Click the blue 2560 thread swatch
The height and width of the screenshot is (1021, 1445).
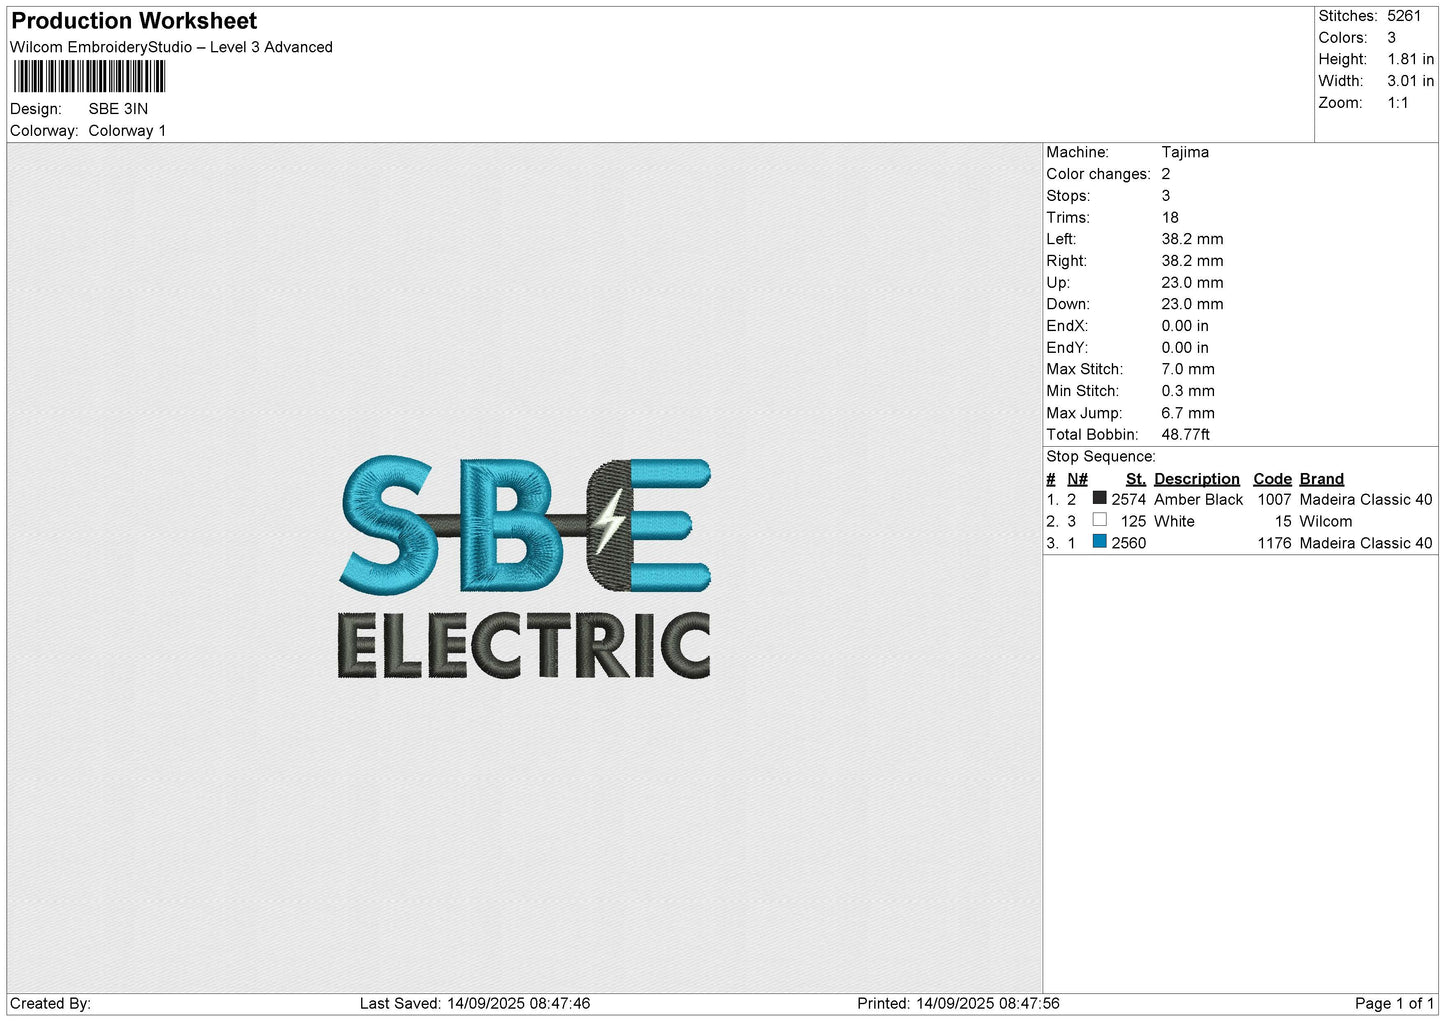pos(1099,542)
